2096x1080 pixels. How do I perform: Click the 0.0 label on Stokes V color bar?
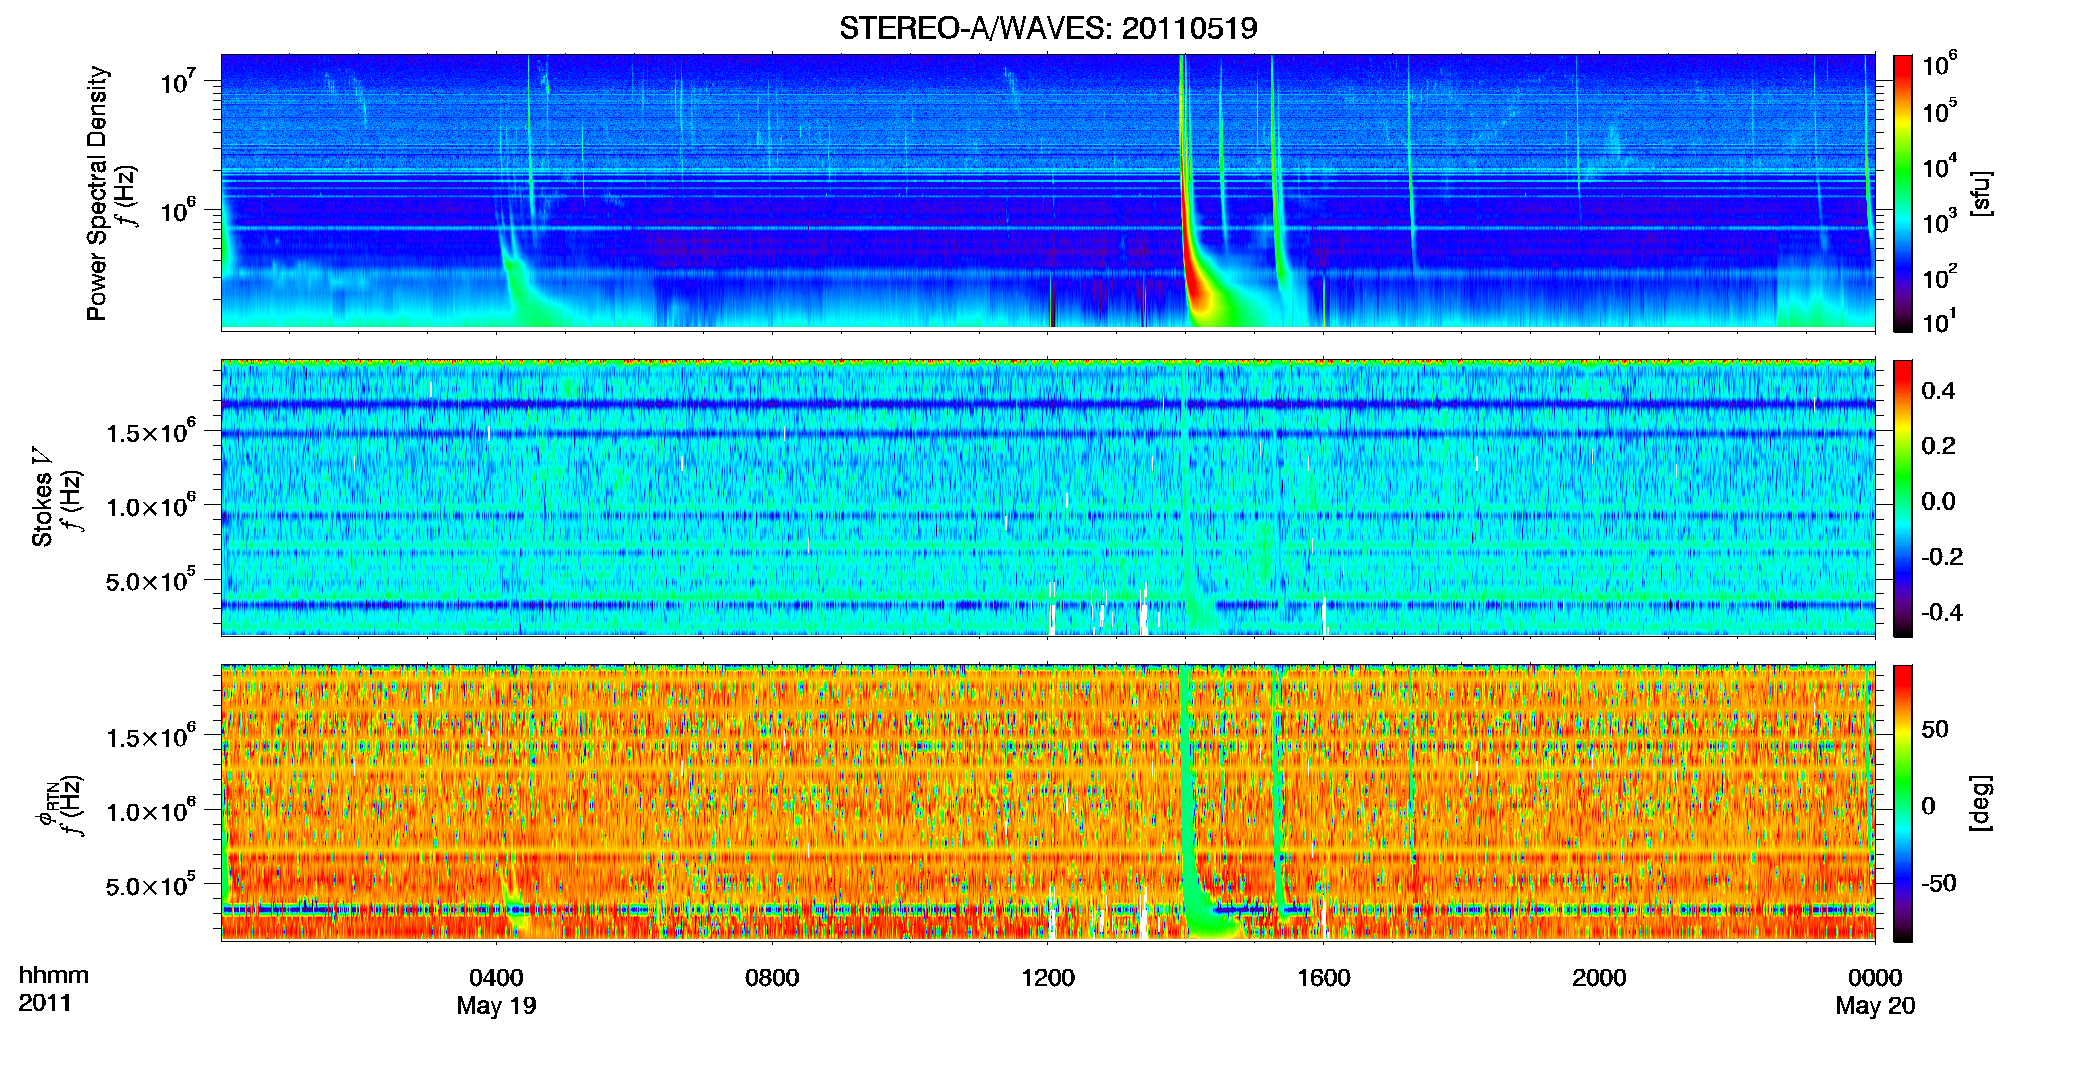pyautogui.click(x=1938, y=502)
